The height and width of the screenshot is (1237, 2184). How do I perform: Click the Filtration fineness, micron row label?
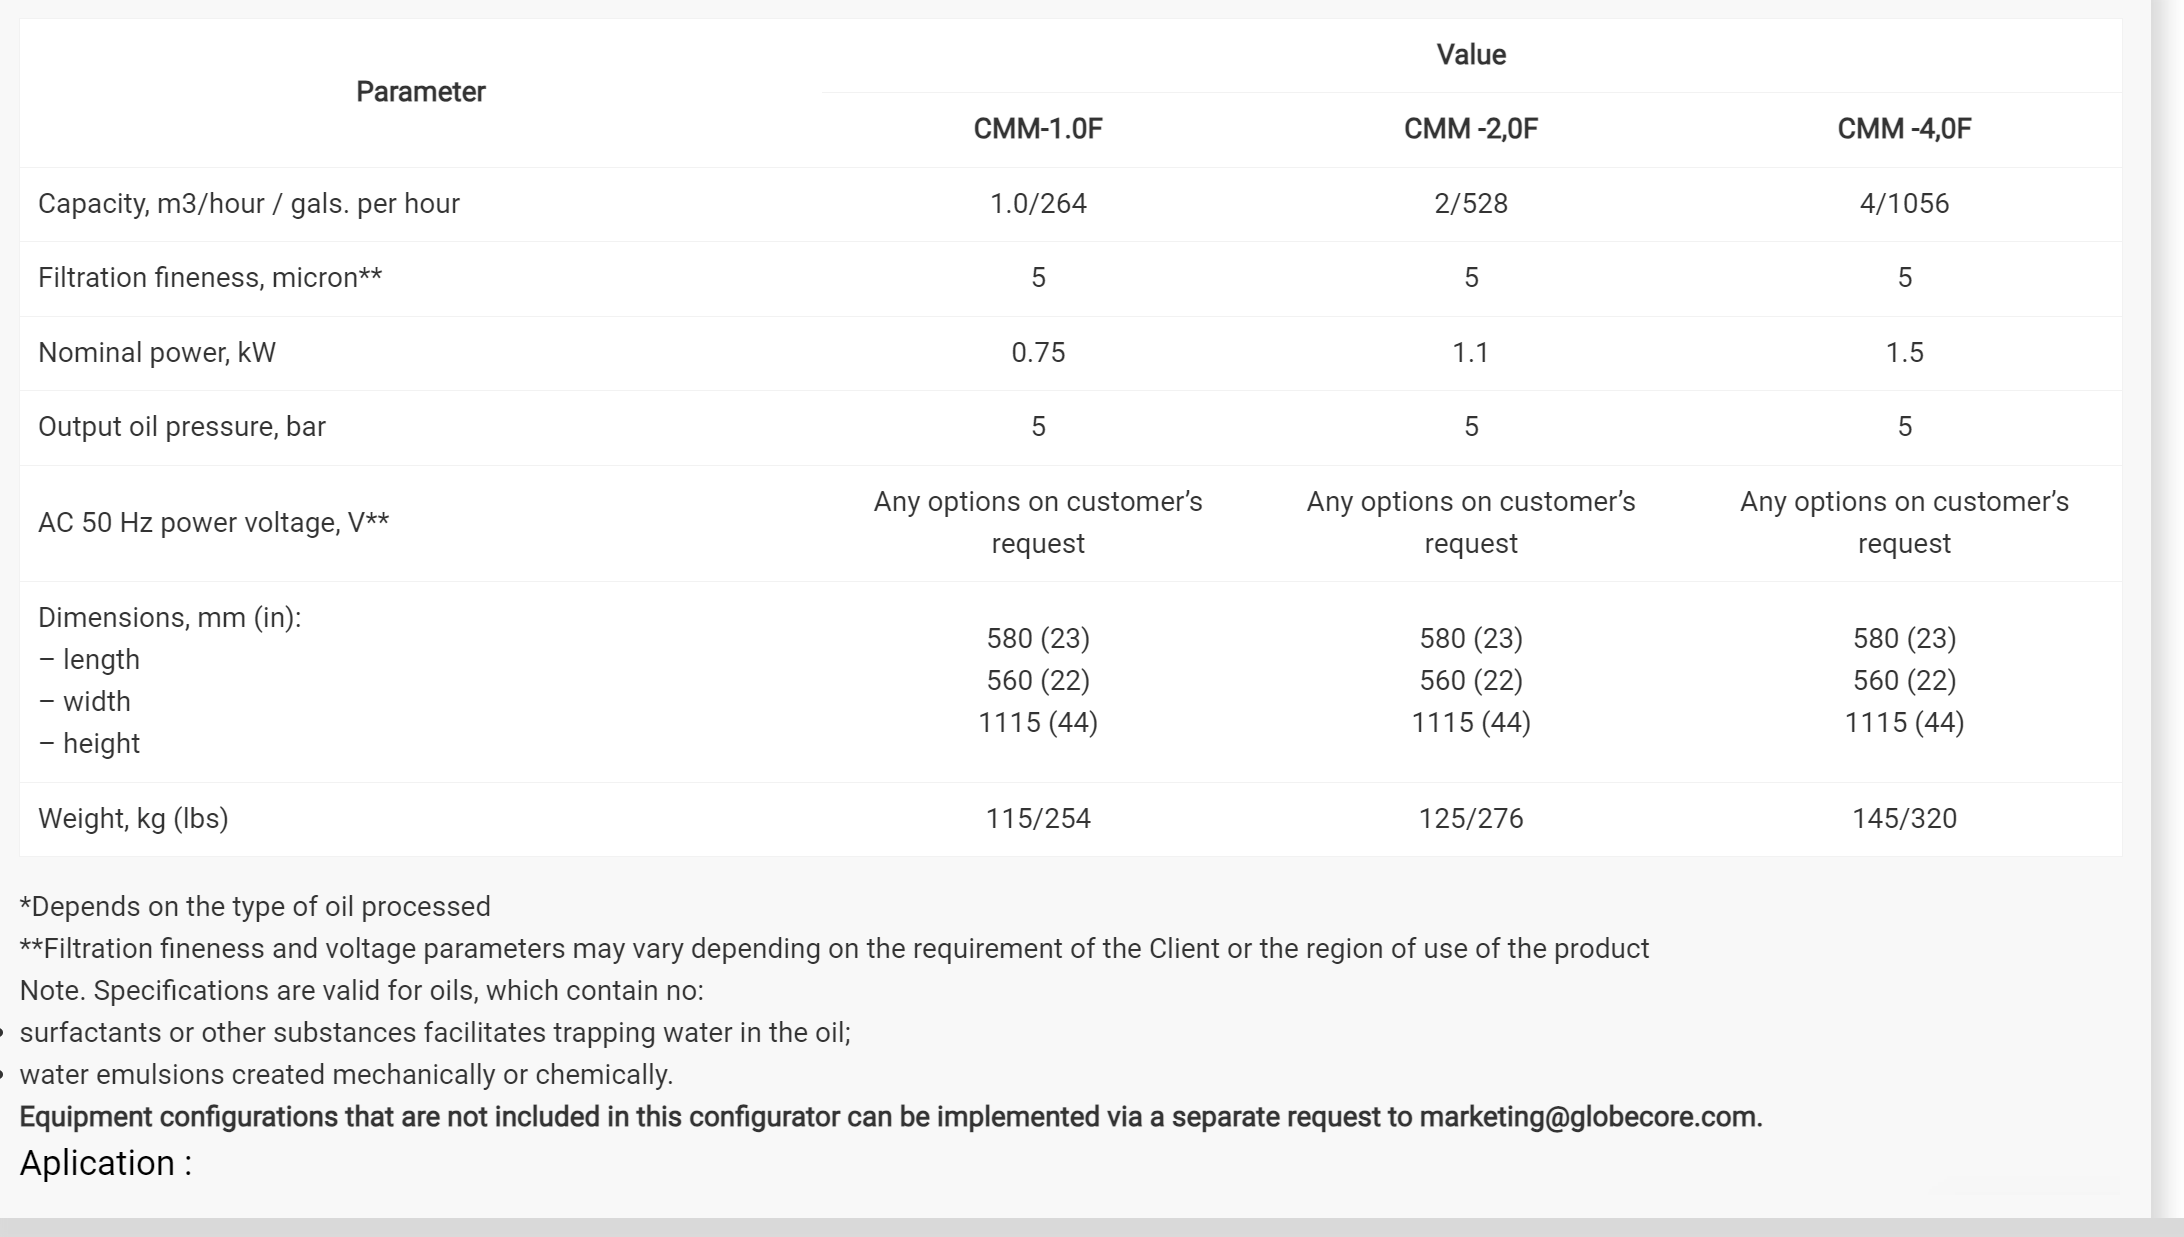(210, 278)
